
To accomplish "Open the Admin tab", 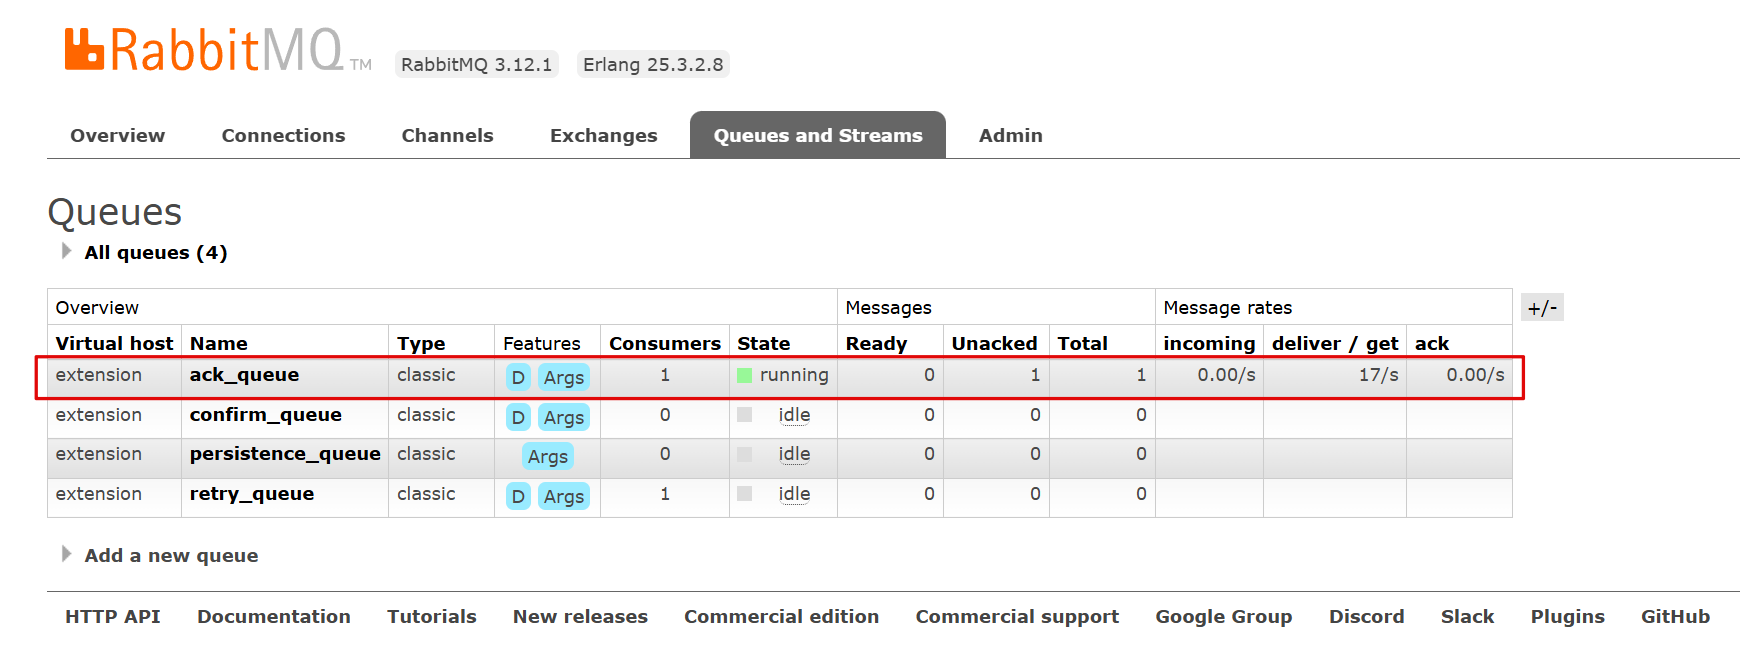I will [1011, 135].
